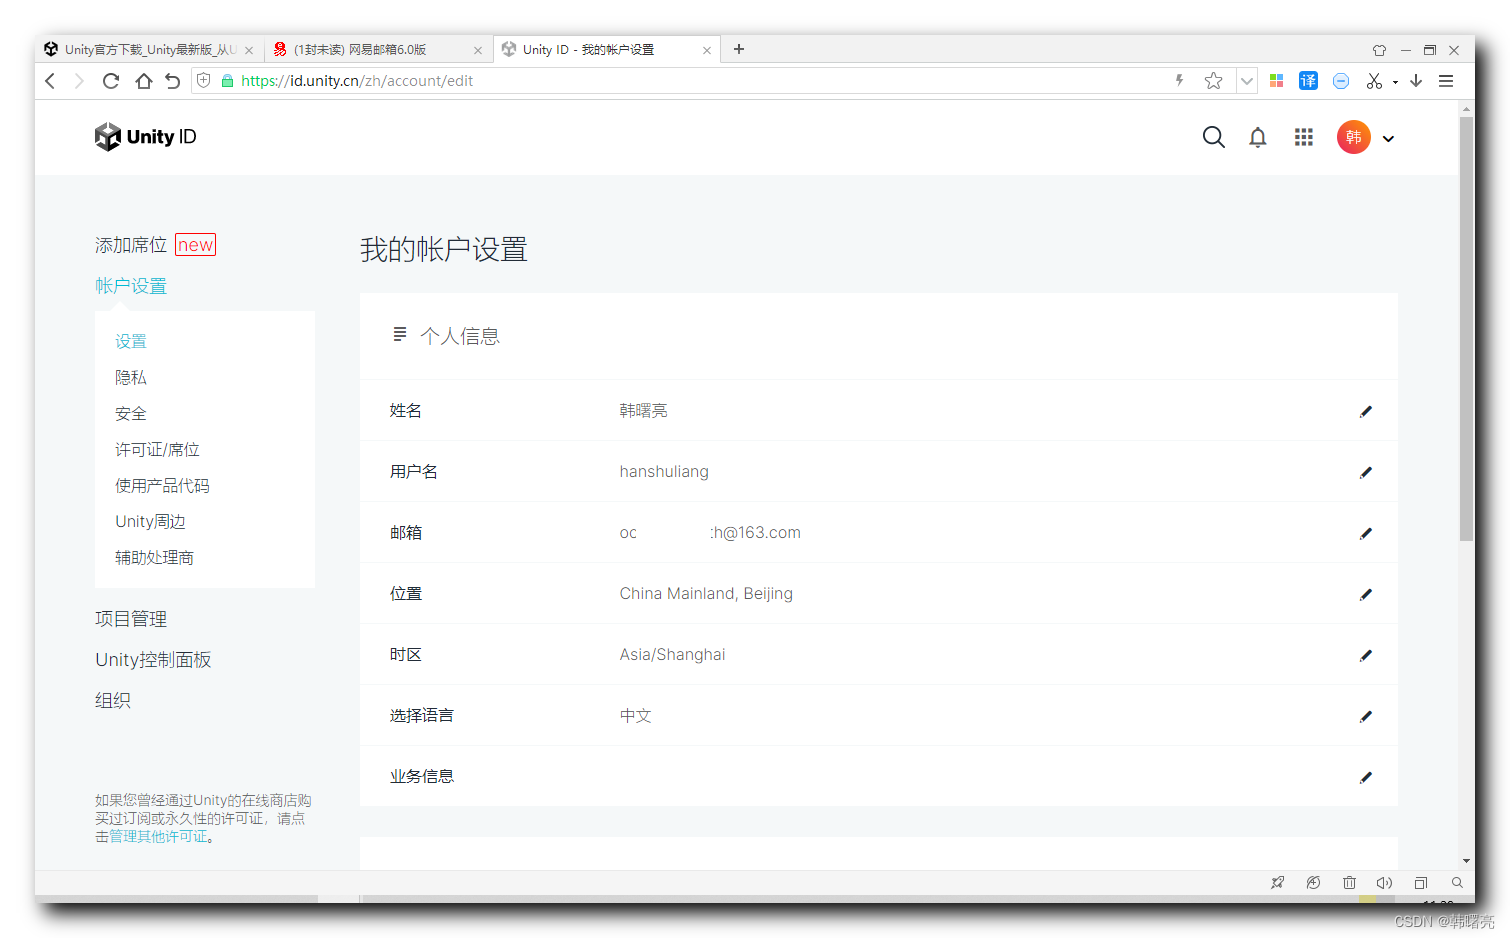Open the apps grid menu
The width and height of the screenshot is (1510, 938).
1303,137
